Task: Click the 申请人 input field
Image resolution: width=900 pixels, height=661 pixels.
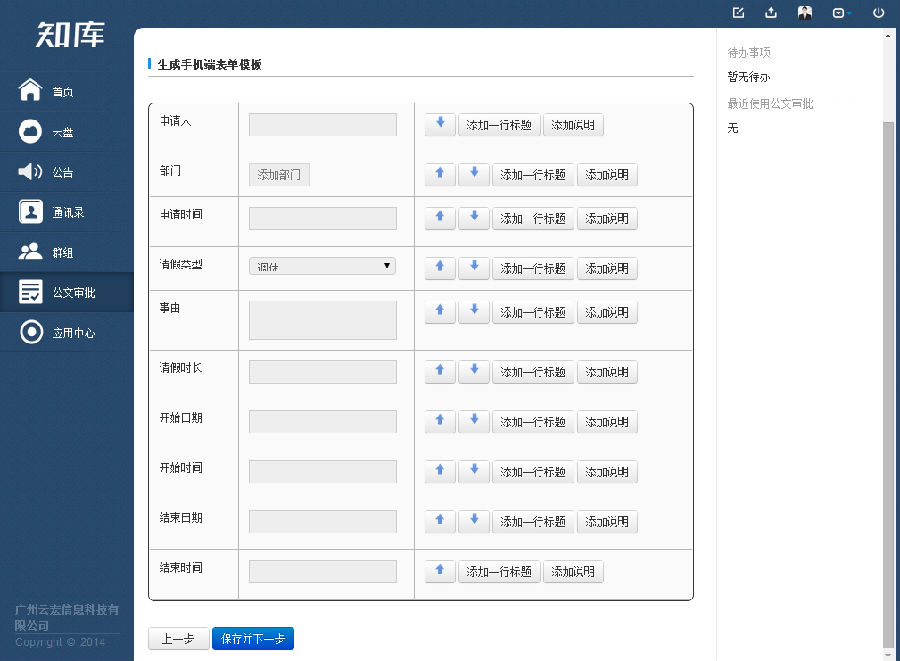Action: 322,125
